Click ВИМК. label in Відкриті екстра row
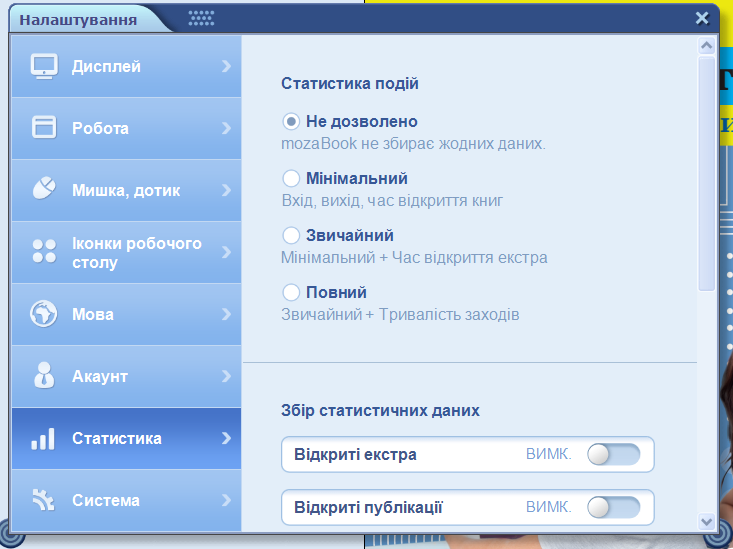This screenshot has width=733, height=549. (549, 454)
